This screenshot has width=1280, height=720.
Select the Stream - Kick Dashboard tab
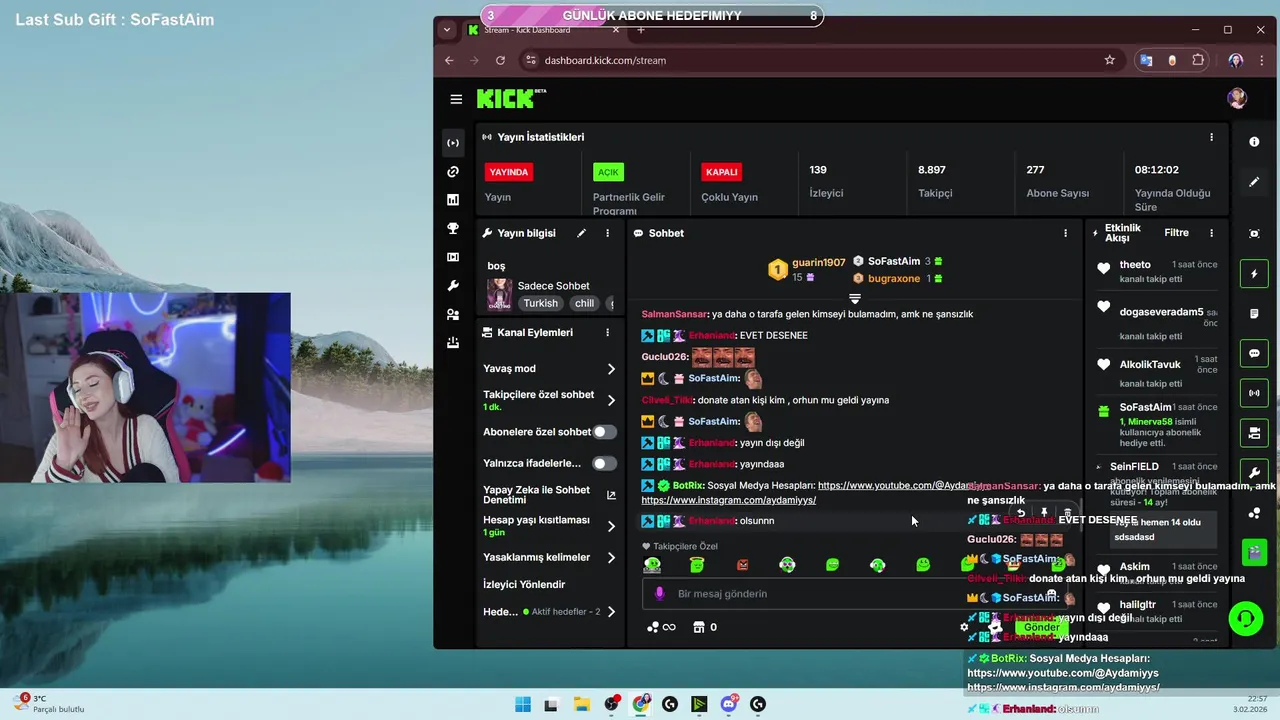[543, 30]
